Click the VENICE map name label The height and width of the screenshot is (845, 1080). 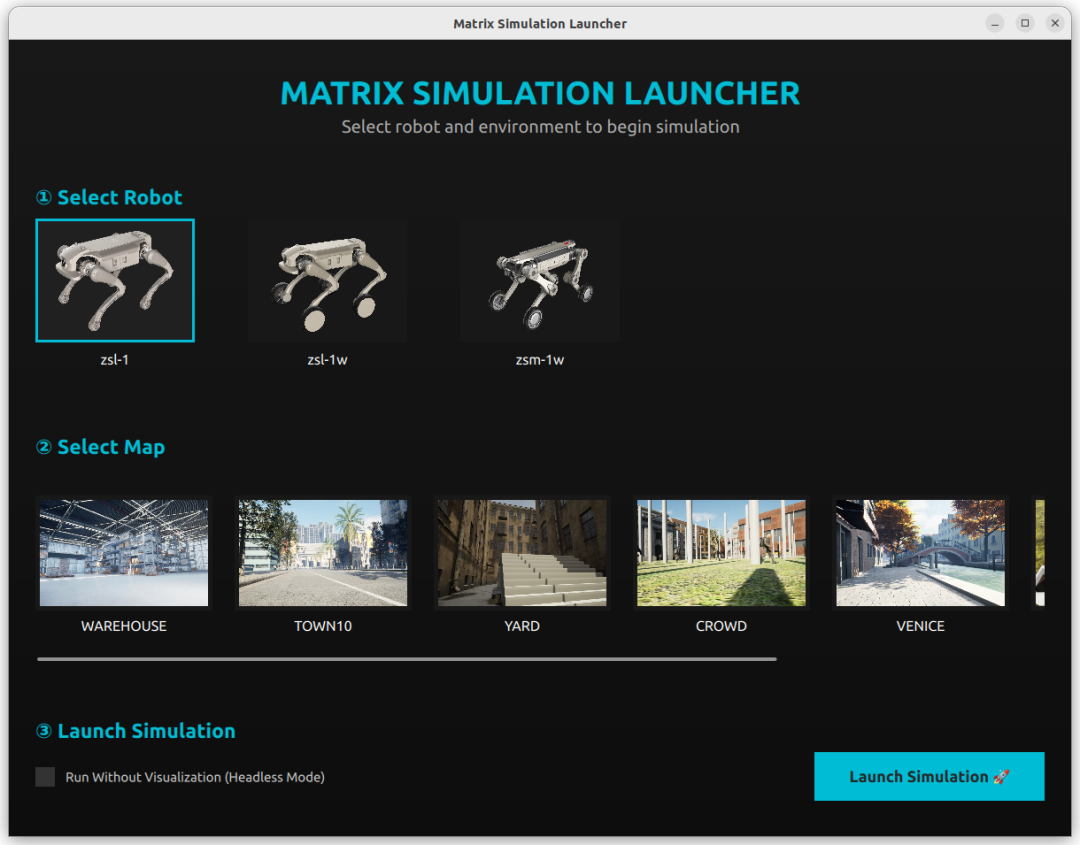[920, 626]
